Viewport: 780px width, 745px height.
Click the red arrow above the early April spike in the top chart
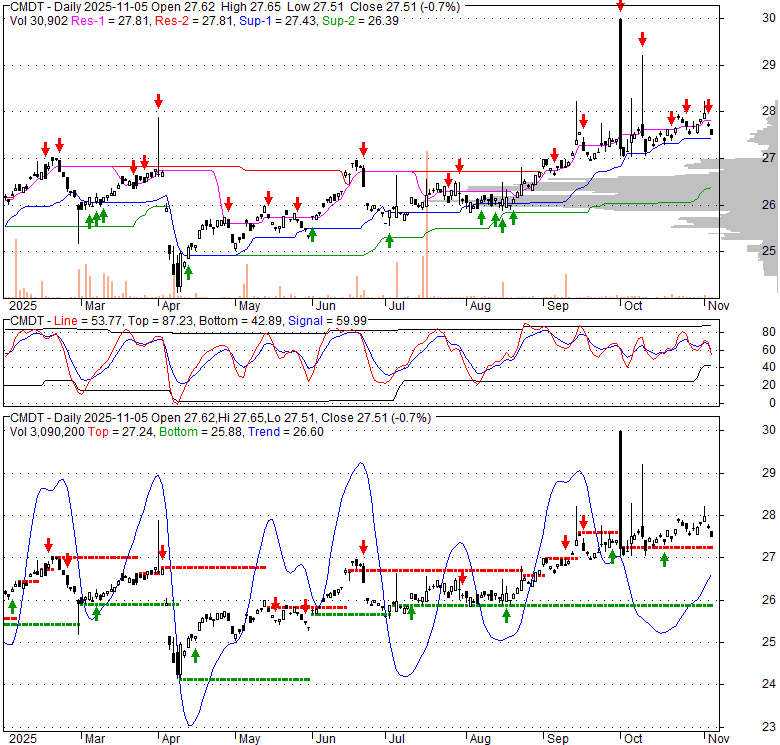click(x=158, y=101)
